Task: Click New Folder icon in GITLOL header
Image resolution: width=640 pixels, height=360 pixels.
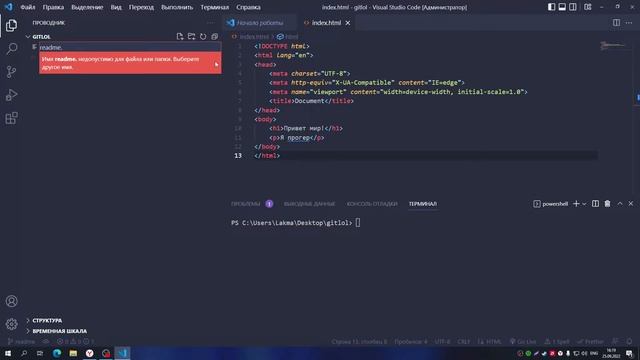Action: point(191,37)
